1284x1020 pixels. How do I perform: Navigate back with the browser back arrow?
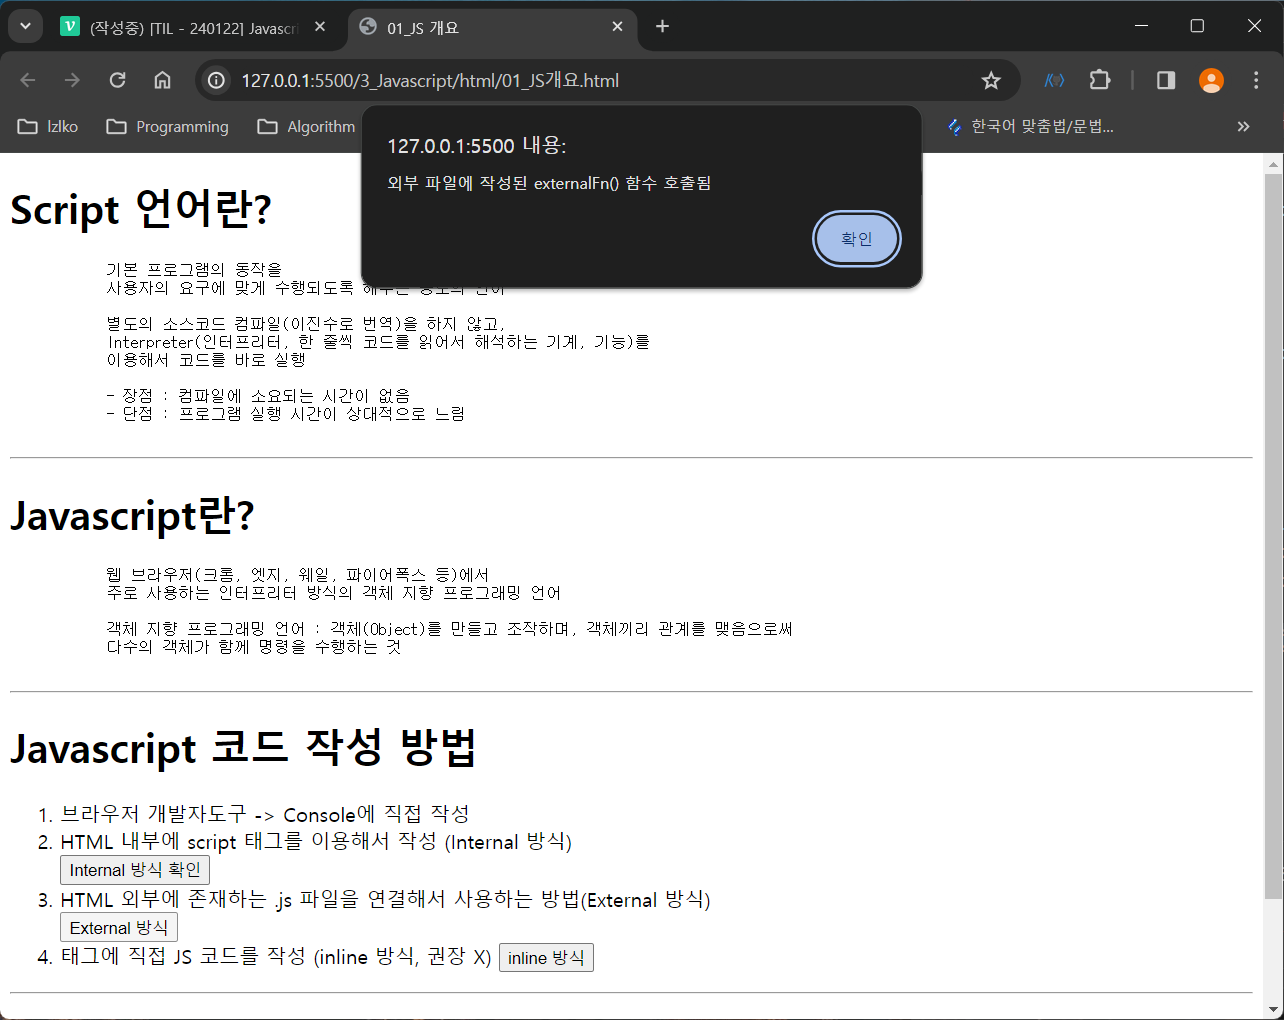click(x=27, y=80)
